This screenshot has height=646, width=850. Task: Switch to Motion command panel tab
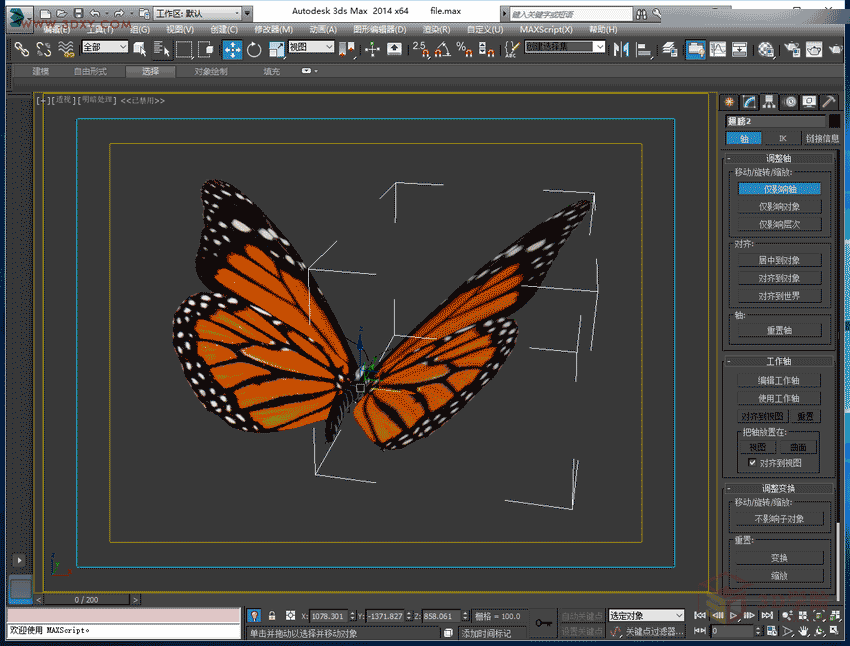(x=789, y=101)
